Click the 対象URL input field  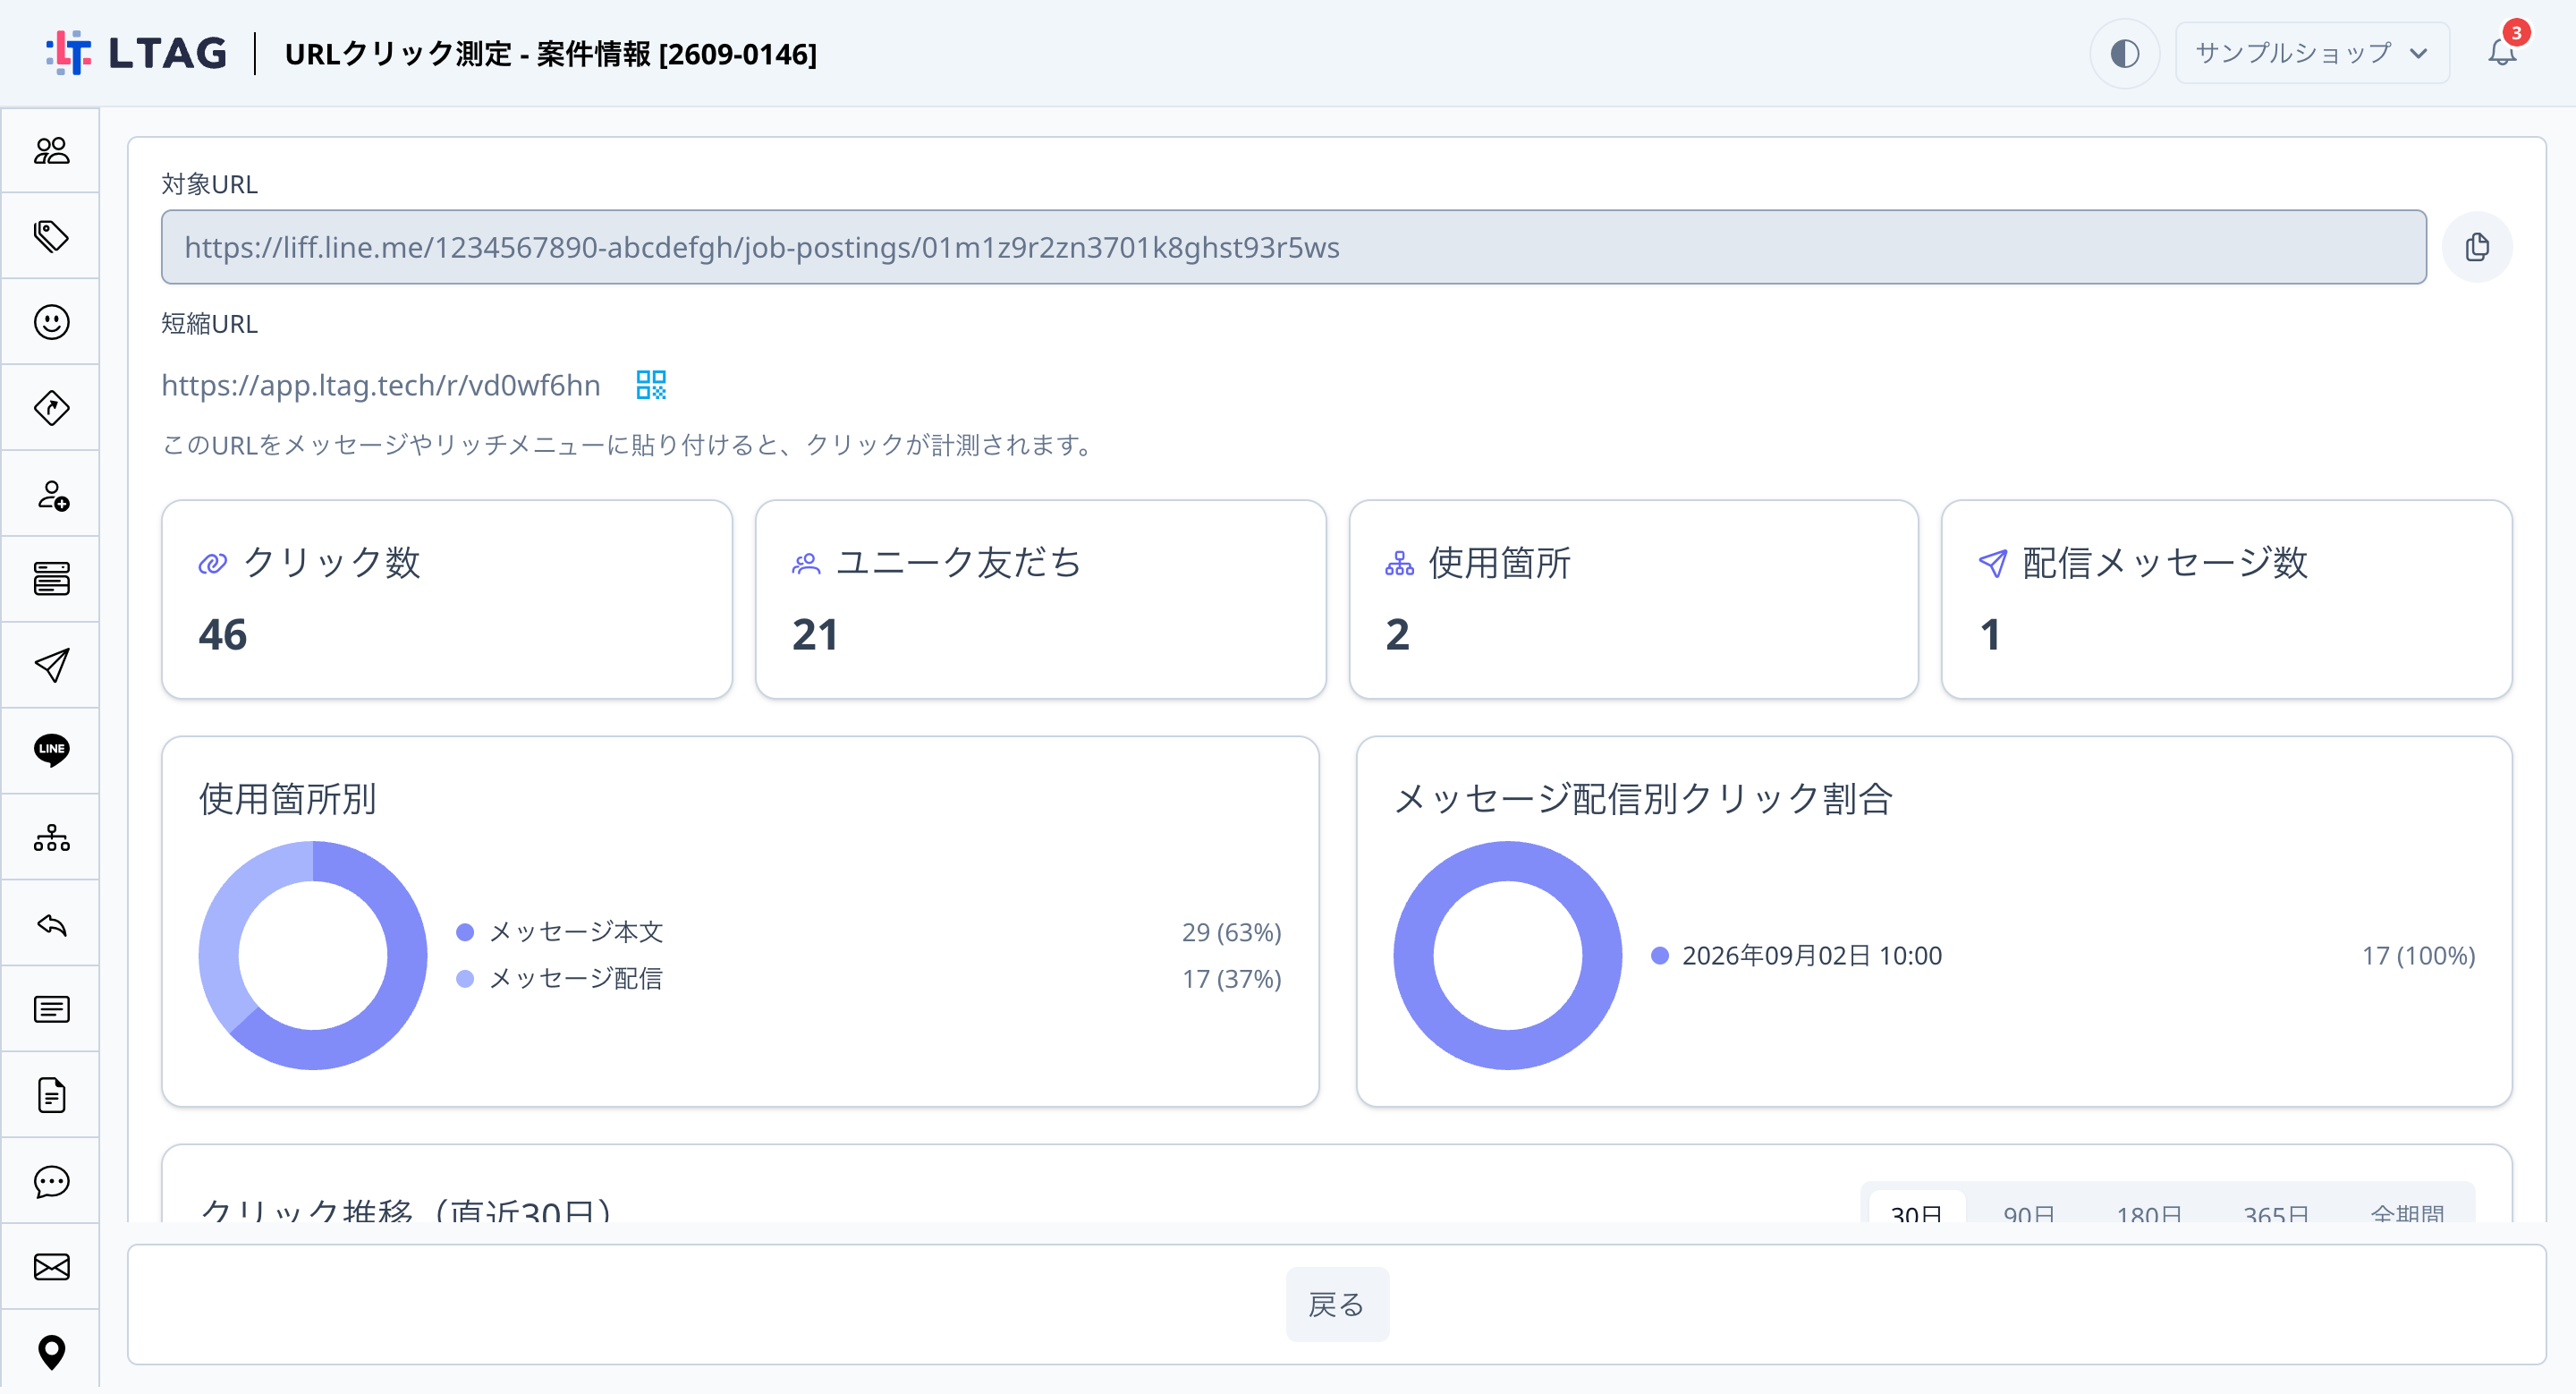1293,247
